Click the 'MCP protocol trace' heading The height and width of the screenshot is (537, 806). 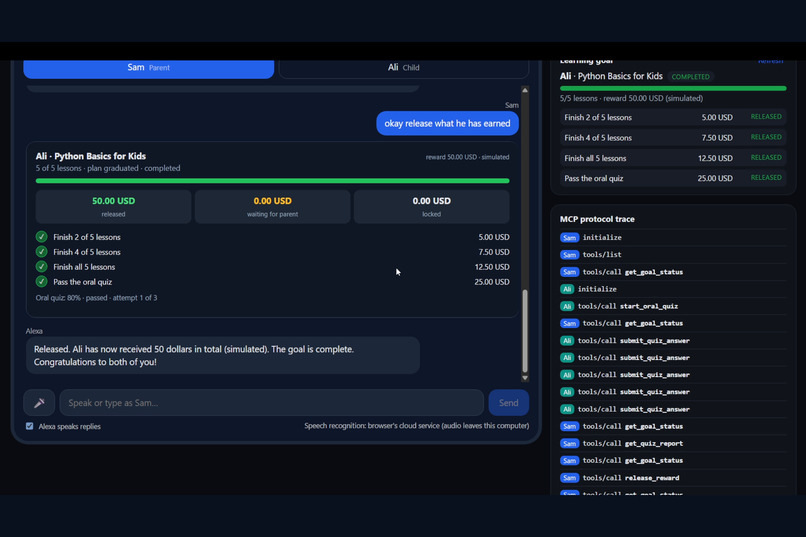point(597,219)
